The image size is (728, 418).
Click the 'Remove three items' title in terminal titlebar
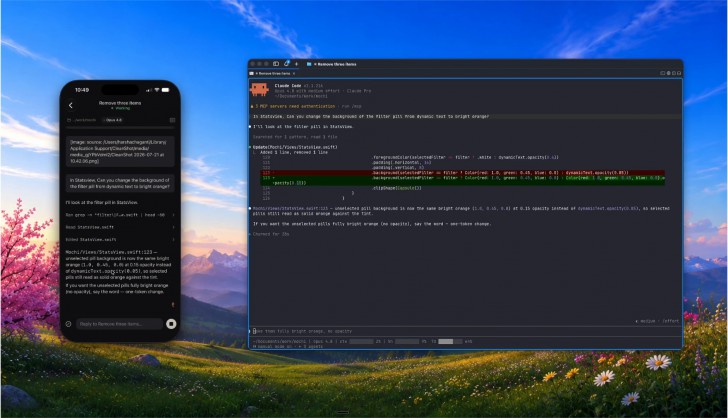click(335, 64)
